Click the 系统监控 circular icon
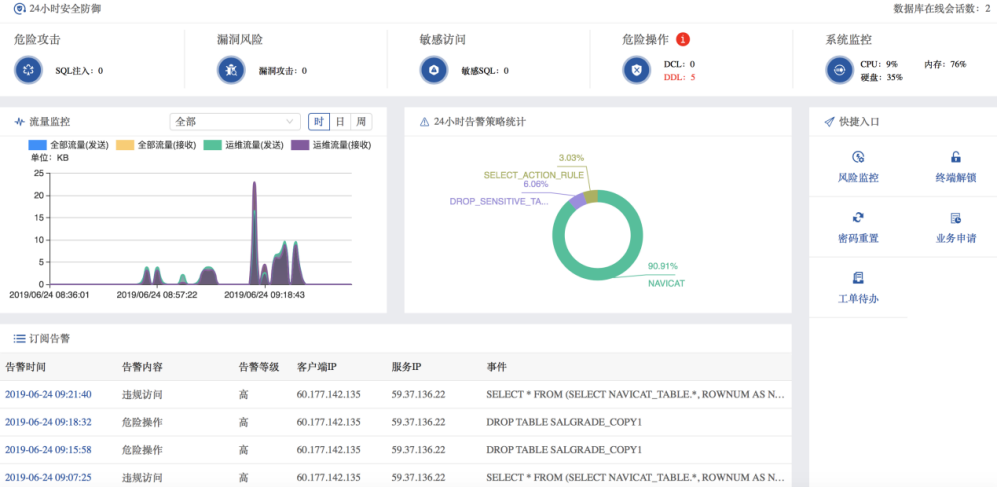This screenshot has width=997, height=487. pyautogui.click(x=839, y=70)
